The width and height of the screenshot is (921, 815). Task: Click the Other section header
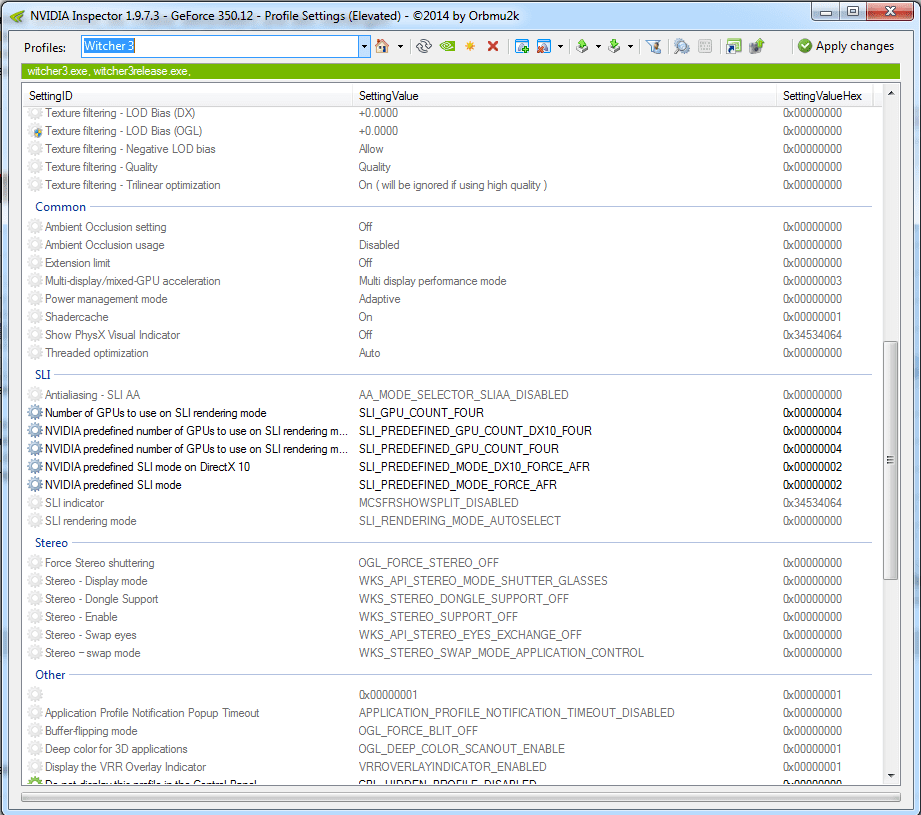[50, 675]
